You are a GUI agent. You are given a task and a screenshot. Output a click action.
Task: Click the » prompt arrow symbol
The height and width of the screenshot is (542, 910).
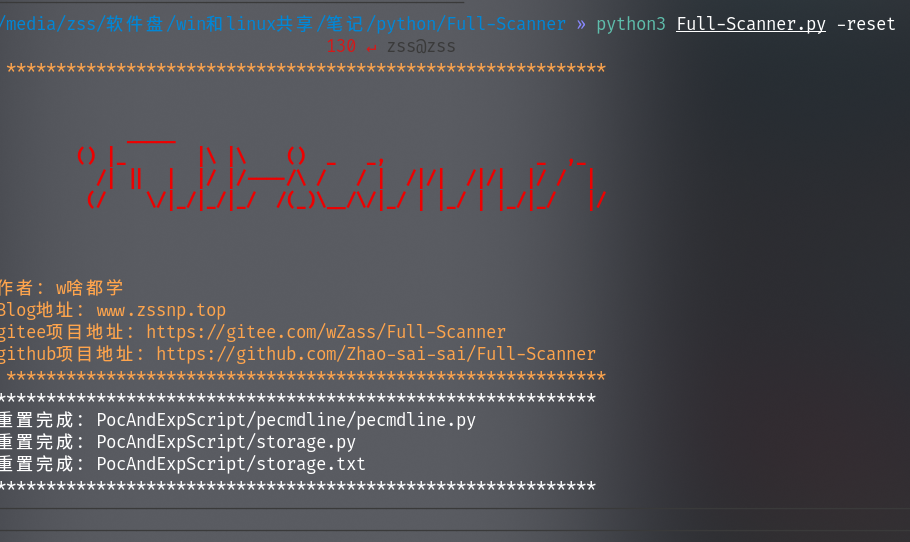click(x=581, y=24)
